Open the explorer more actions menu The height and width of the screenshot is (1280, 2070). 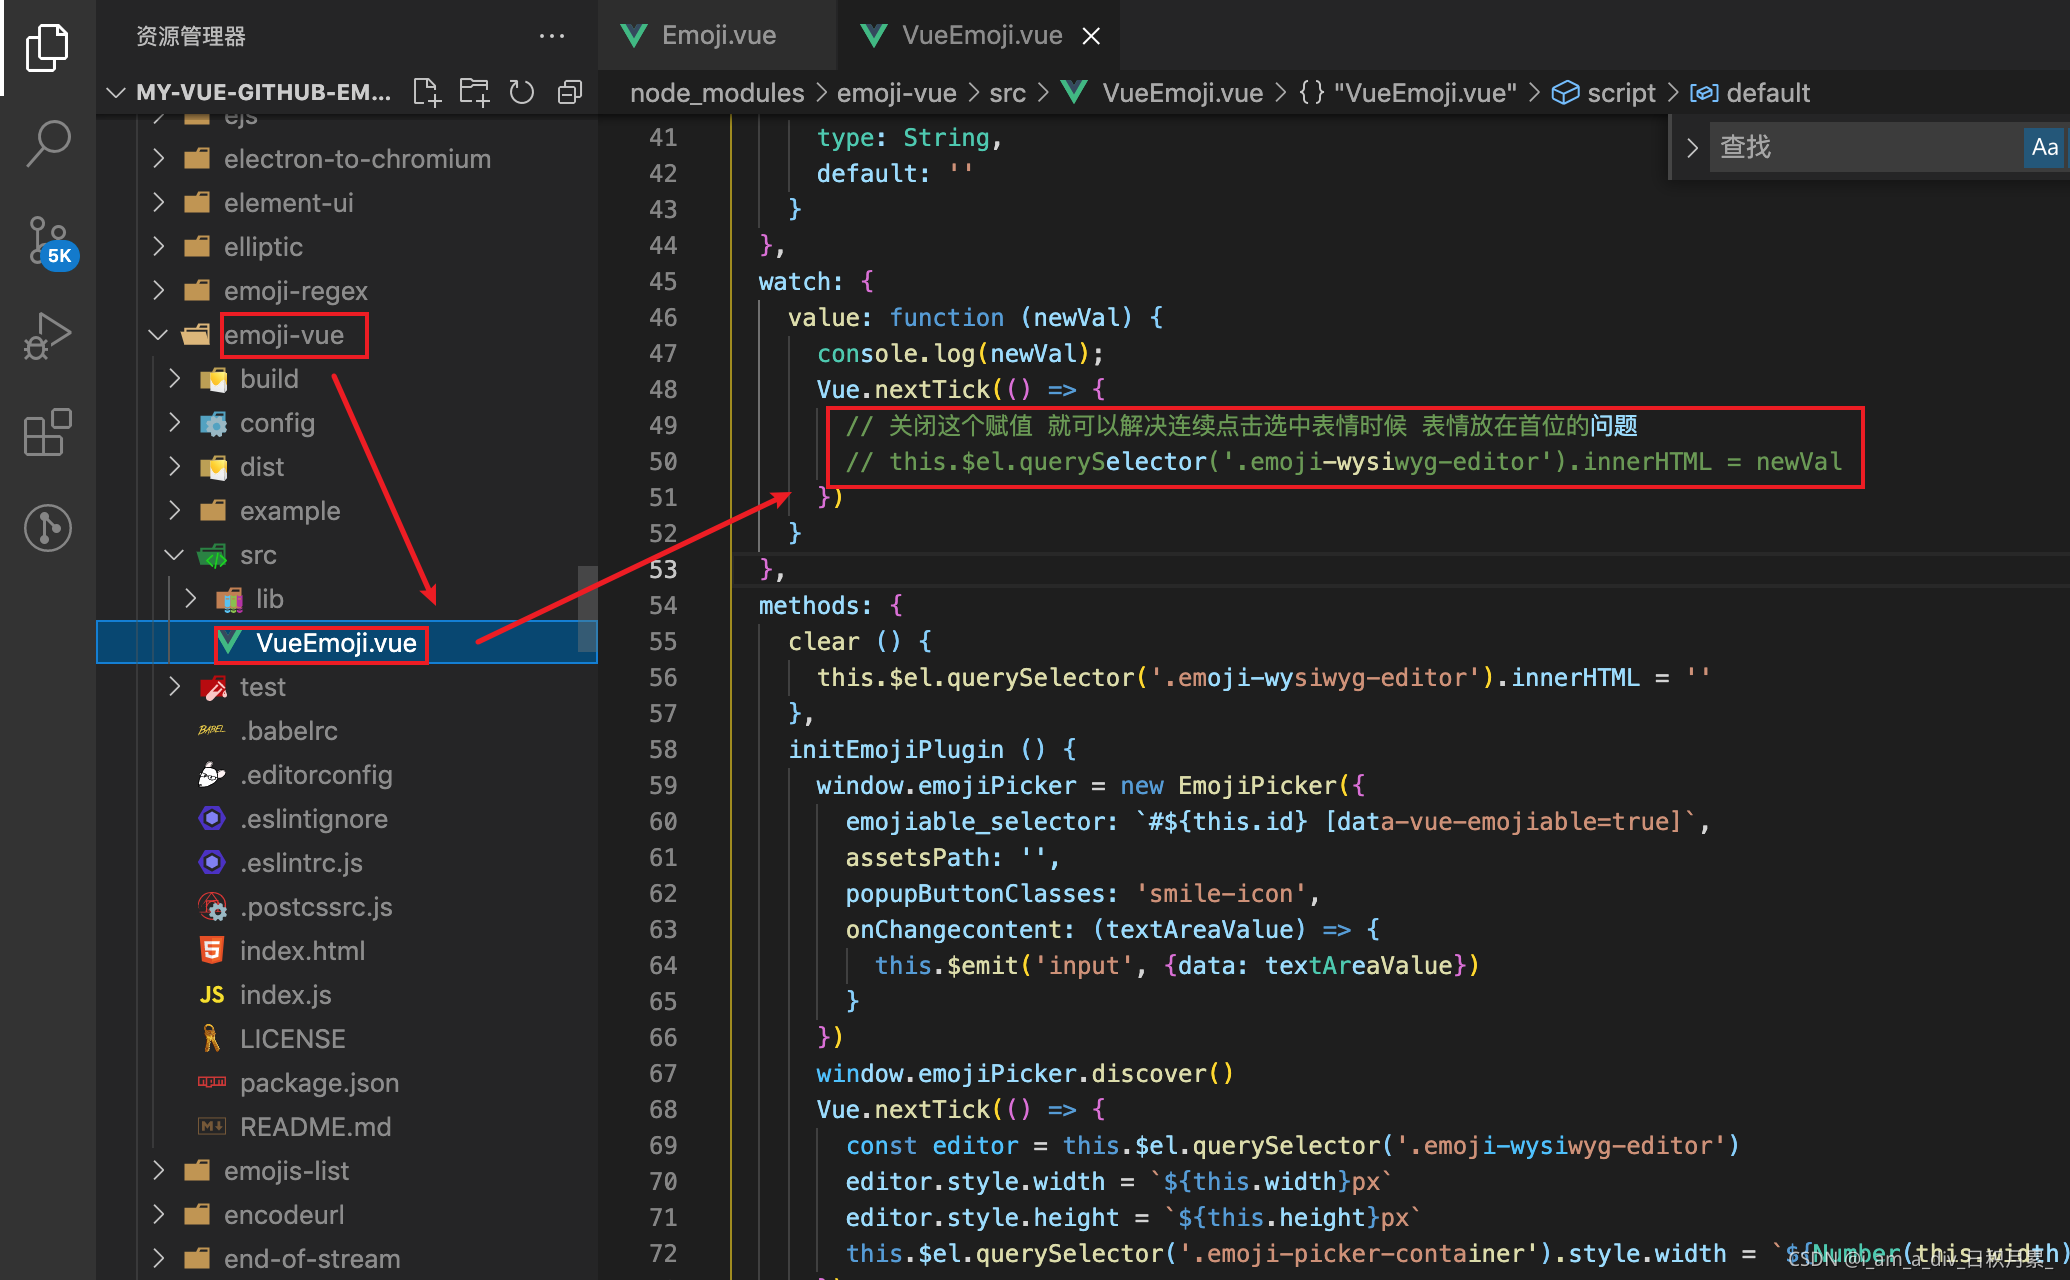551,36
